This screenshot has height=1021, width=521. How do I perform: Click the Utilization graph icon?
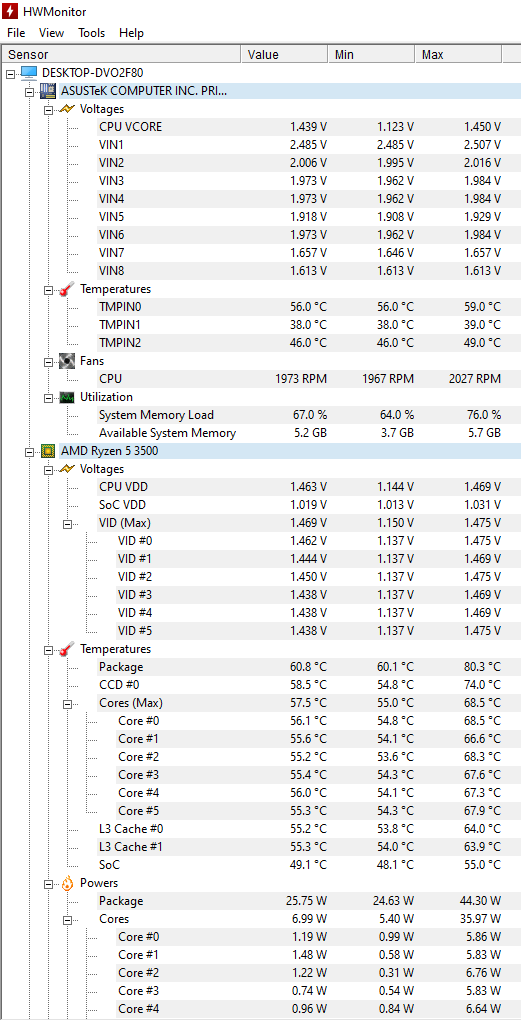pyautogui.click(x=67, y=397)
